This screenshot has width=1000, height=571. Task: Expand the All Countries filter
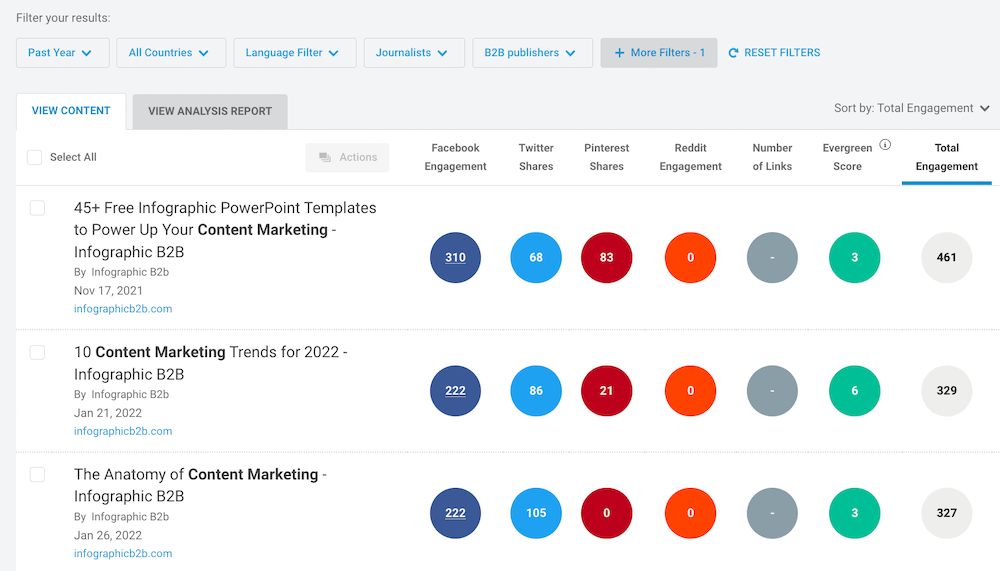pyautogui.click(x=169, y=53)
